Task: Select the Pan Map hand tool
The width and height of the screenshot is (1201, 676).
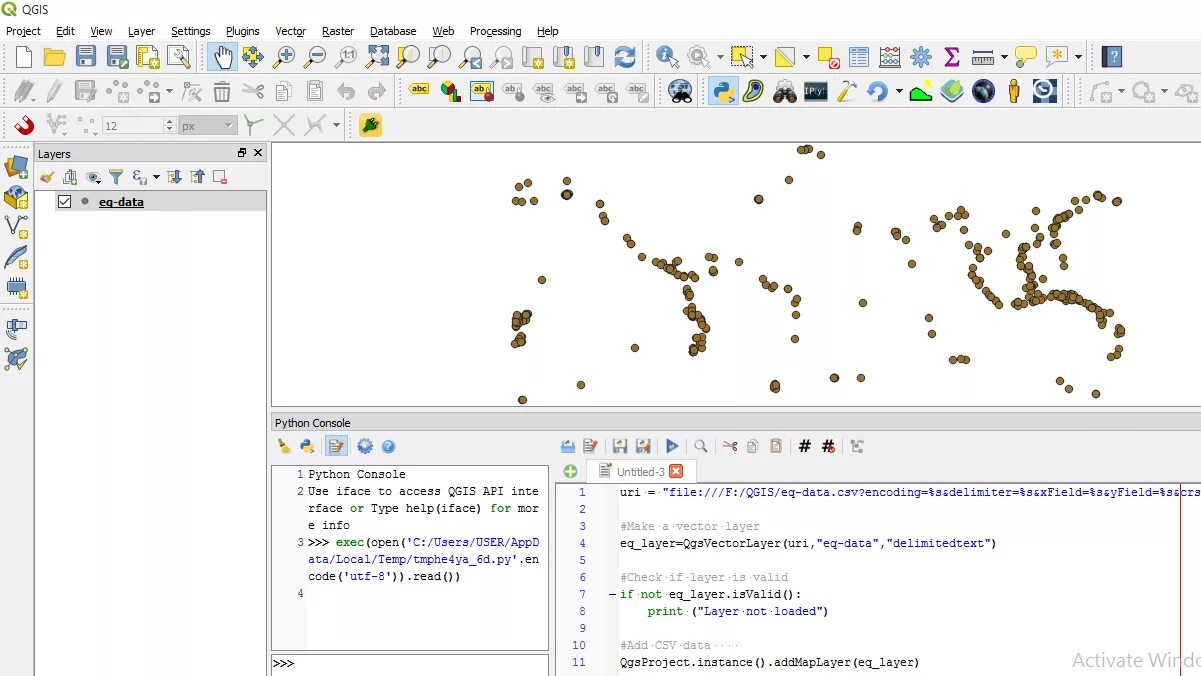Action: (x=221, y=57)
